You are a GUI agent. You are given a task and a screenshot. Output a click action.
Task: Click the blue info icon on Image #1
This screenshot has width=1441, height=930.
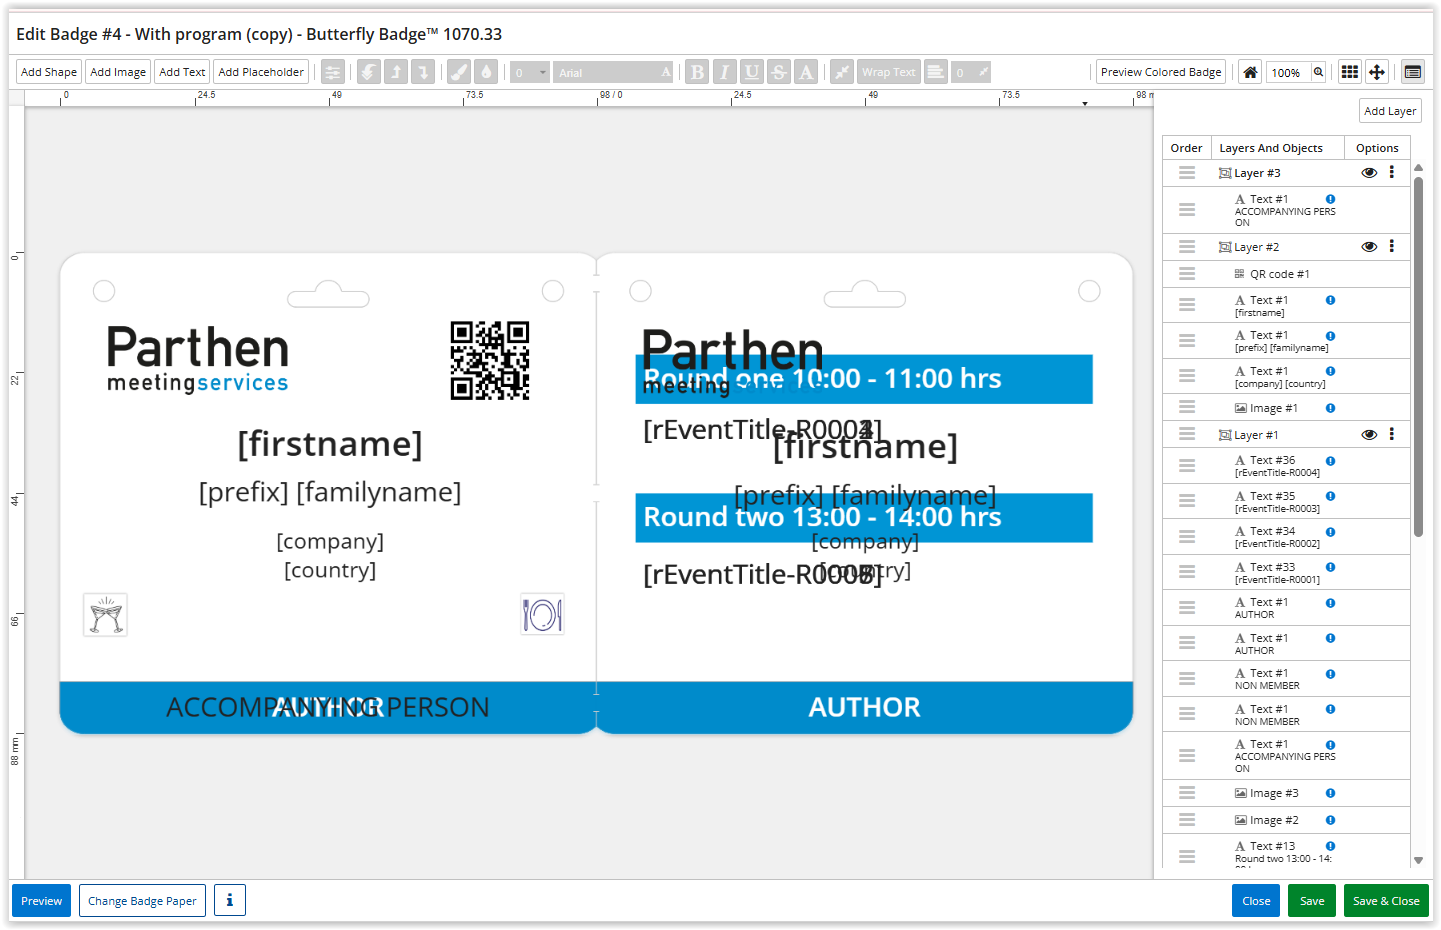[1330, 408]
